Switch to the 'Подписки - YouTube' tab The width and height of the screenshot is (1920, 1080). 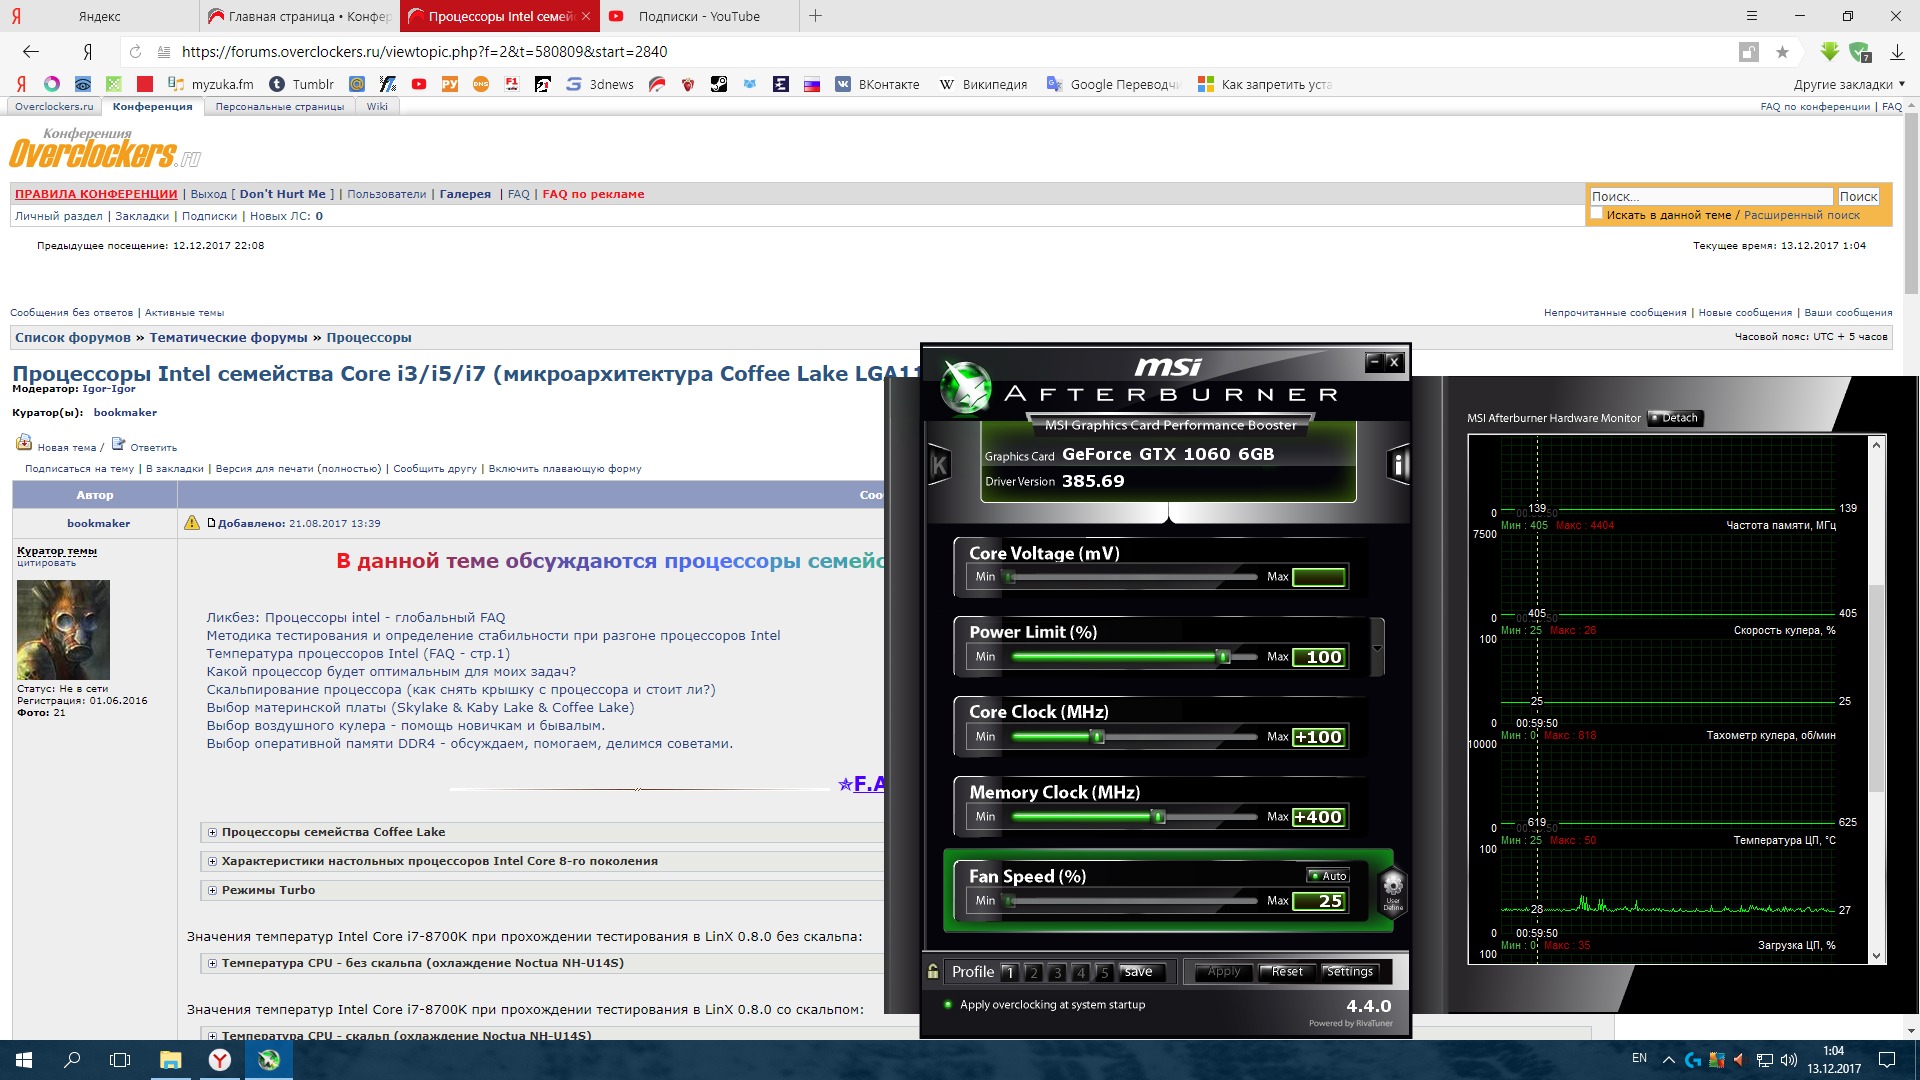coord(698,16)
